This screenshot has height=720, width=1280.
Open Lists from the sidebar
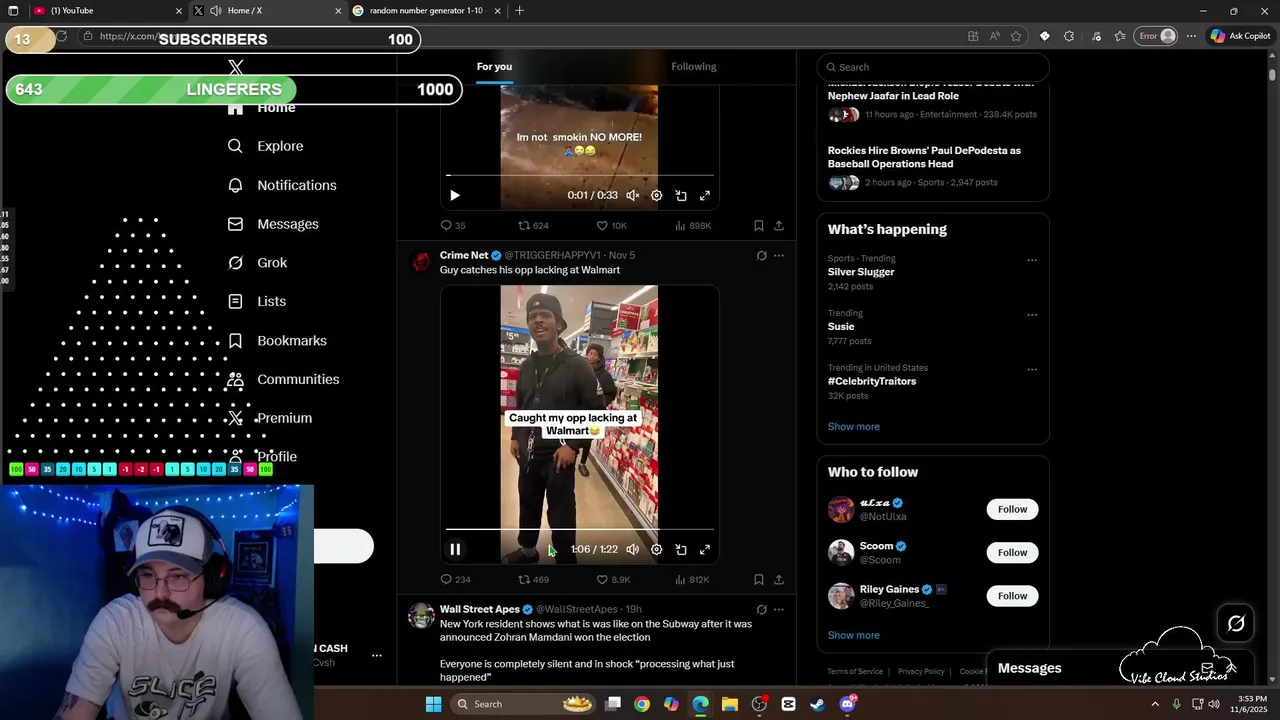pyautogui.click(x=257, y=301)
